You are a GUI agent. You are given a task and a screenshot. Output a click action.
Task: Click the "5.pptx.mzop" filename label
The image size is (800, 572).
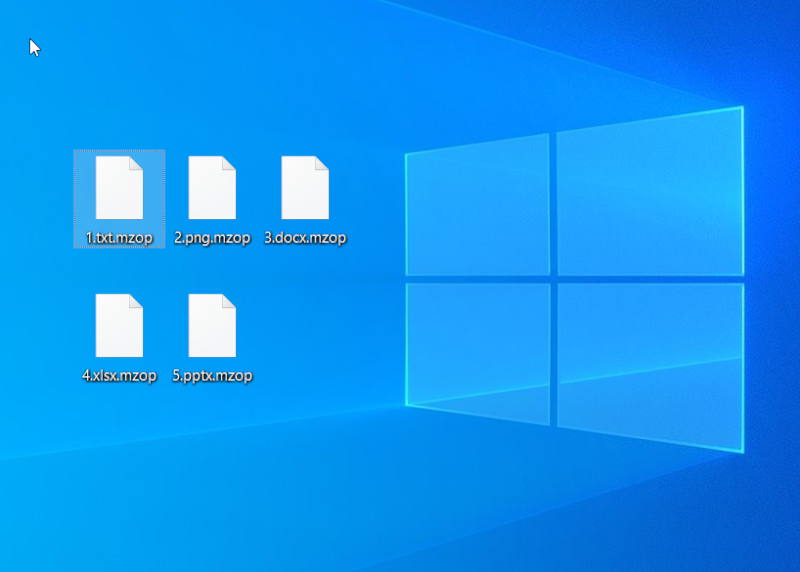[212, 376]
